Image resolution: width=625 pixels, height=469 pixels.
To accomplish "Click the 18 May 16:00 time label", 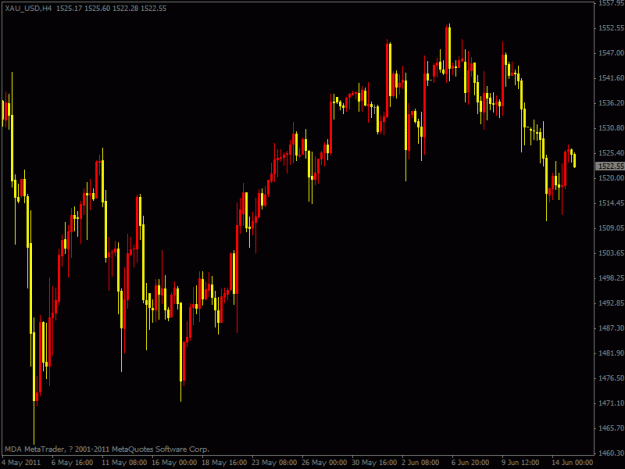I will [x=224, y=463].
